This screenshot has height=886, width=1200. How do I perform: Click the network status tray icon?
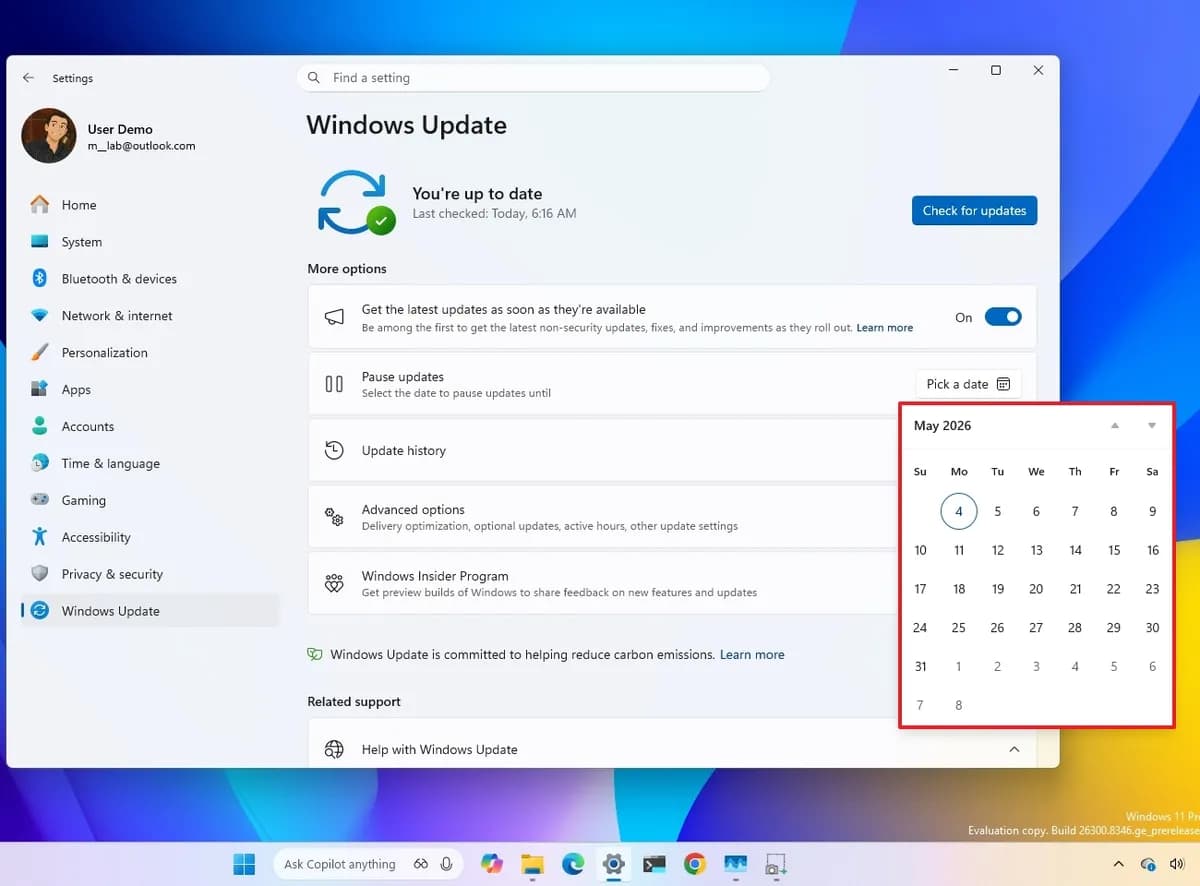pos(1148,865)
